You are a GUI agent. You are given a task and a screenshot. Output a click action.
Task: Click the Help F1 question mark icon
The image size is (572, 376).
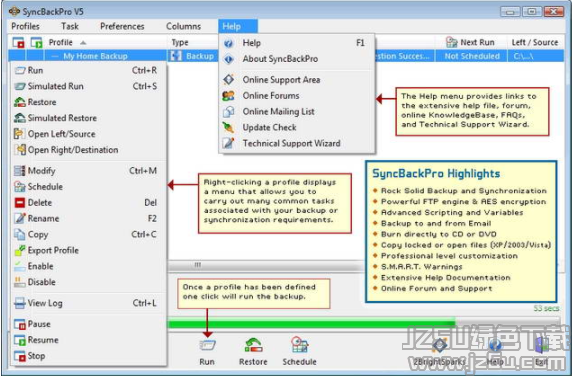point(229,43)
